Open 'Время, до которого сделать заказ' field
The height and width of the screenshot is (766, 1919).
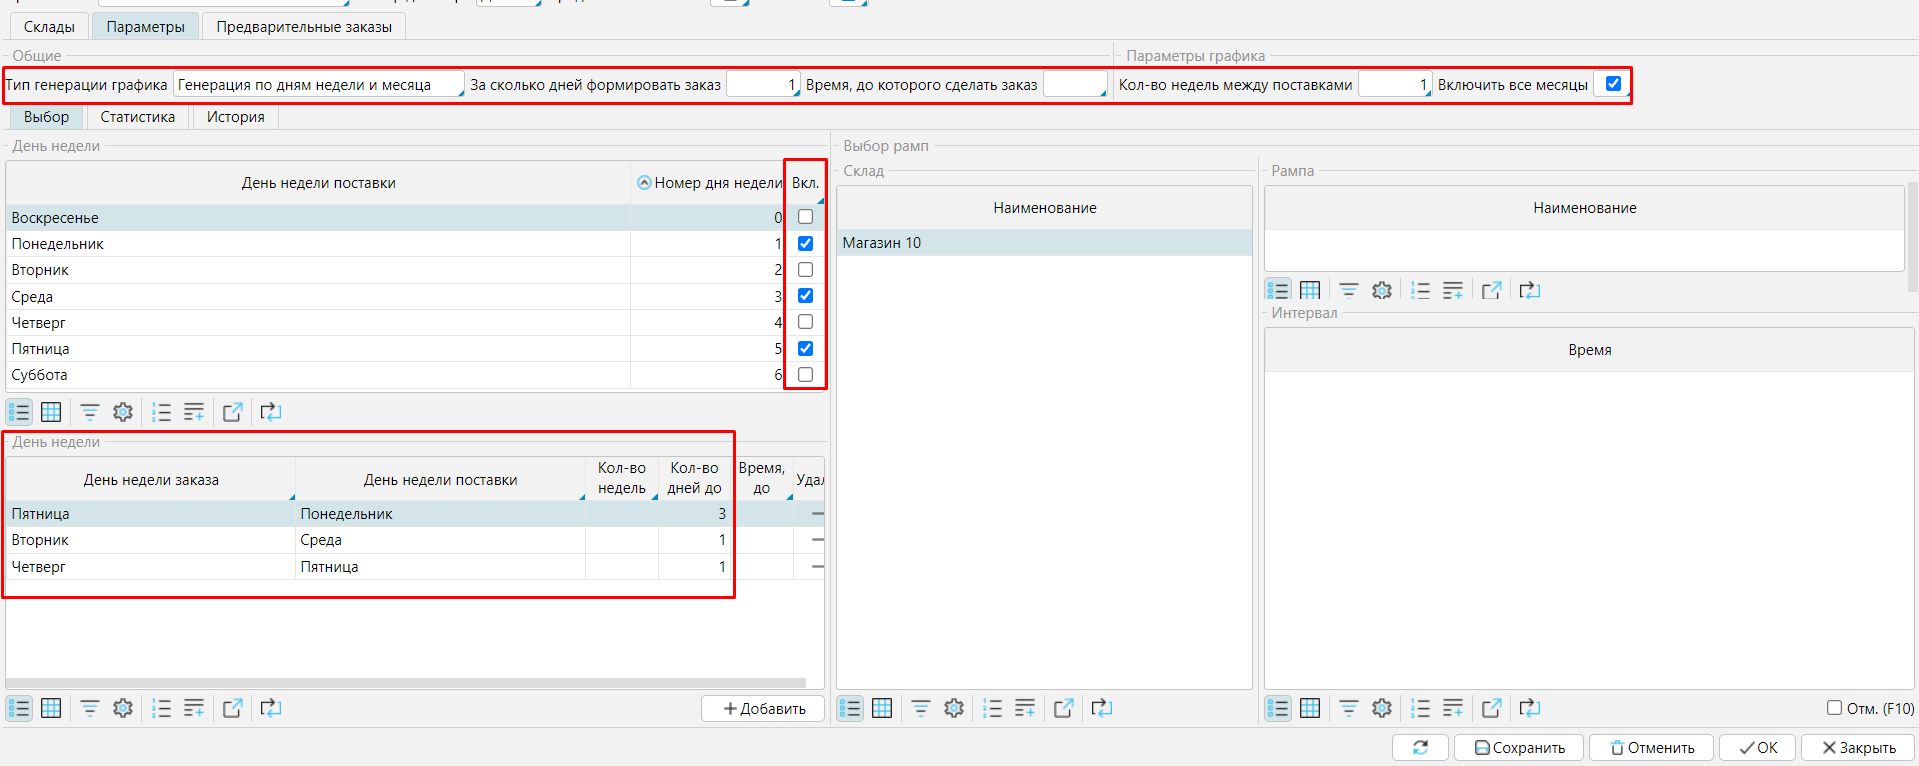pos(1074,85)
